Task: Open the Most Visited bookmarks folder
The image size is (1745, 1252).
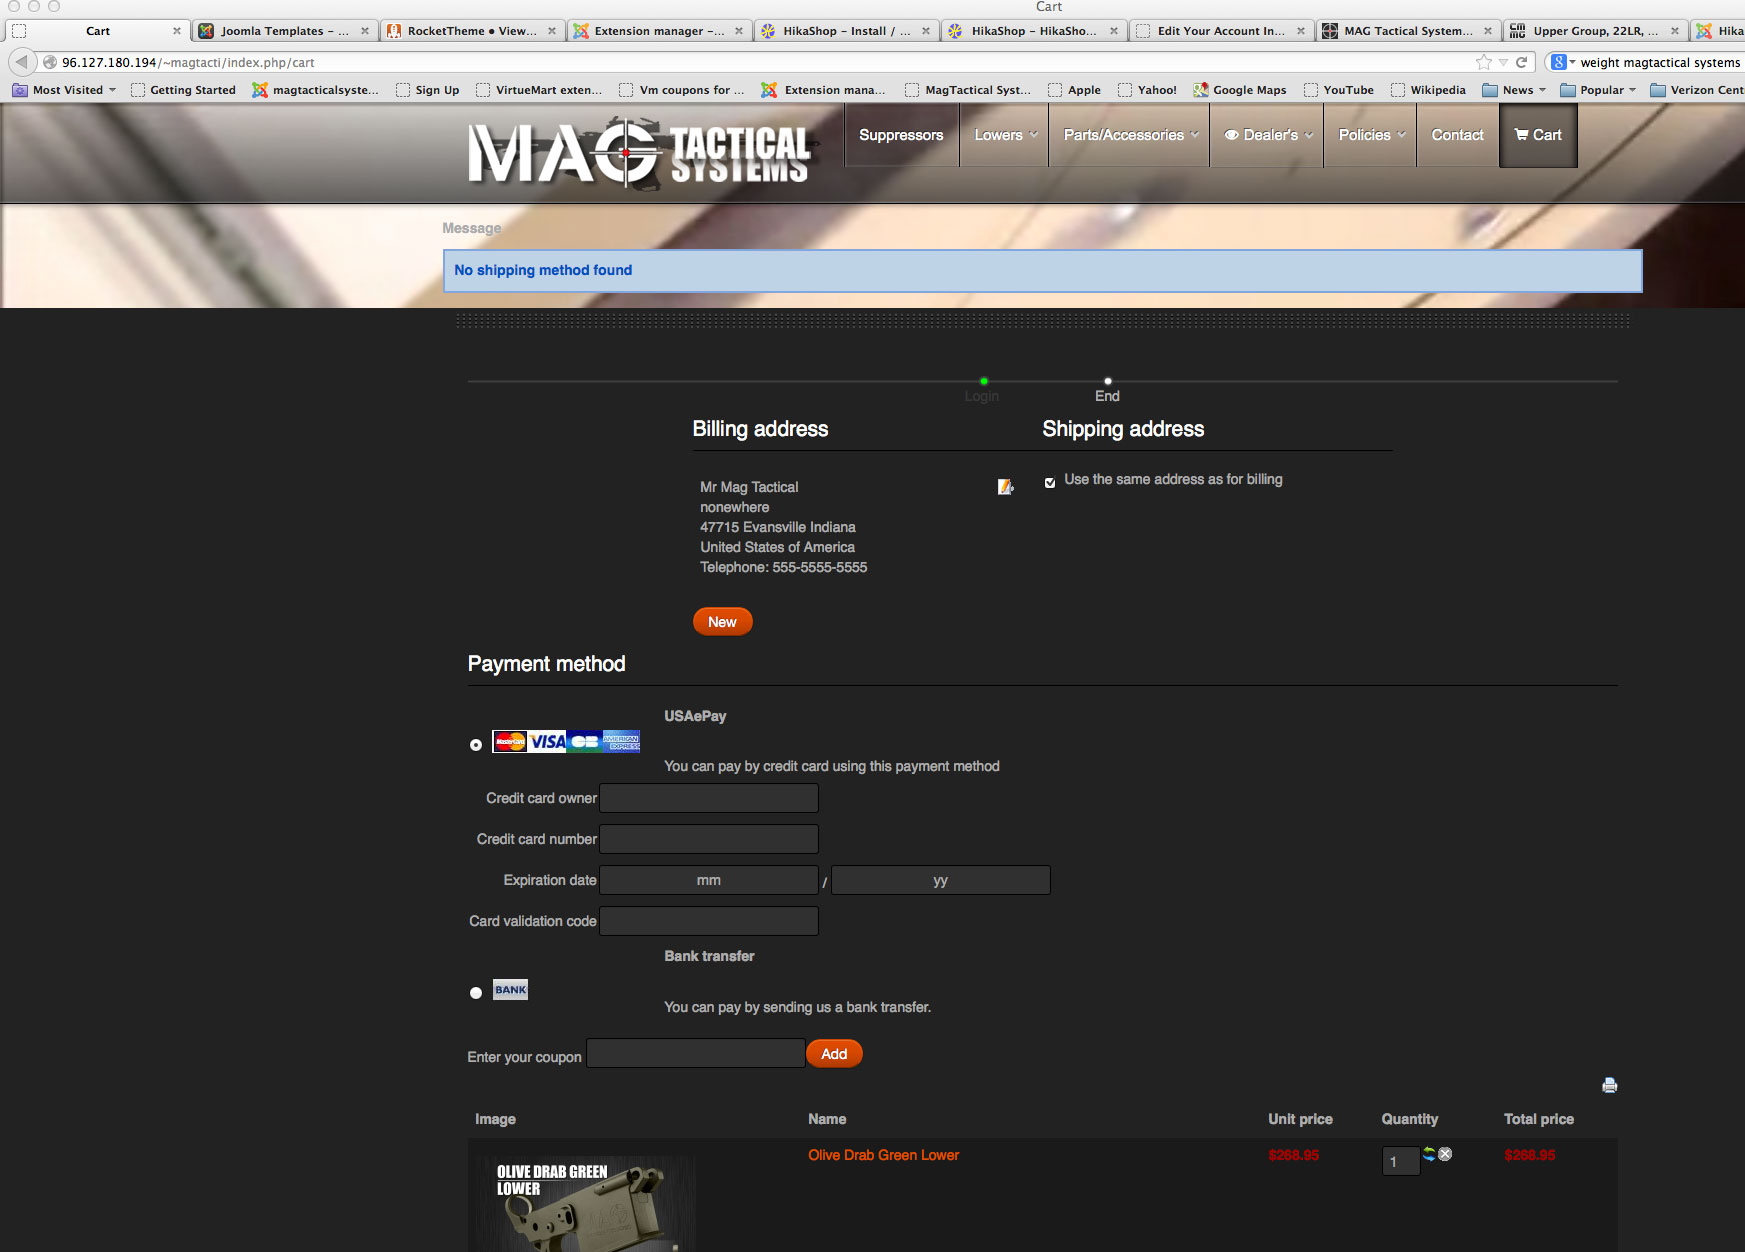Action: click(x=64, y=90)
